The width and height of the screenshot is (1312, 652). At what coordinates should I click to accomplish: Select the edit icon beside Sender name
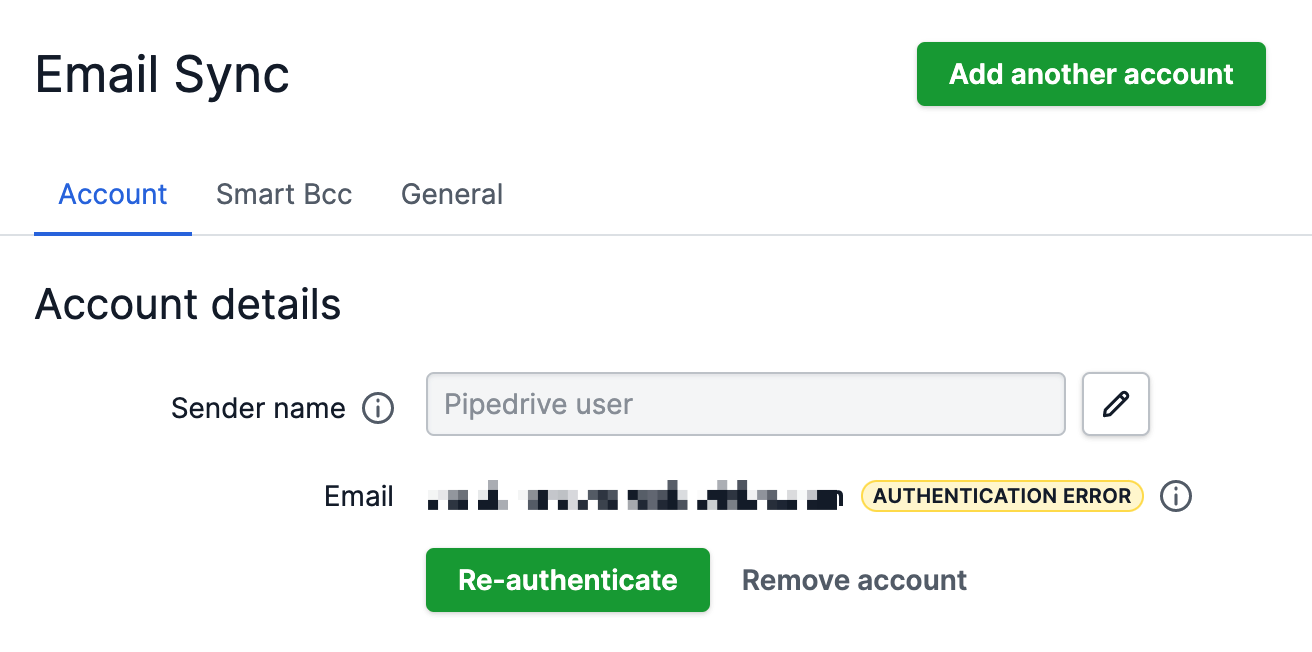click(x=1115, y=404)
